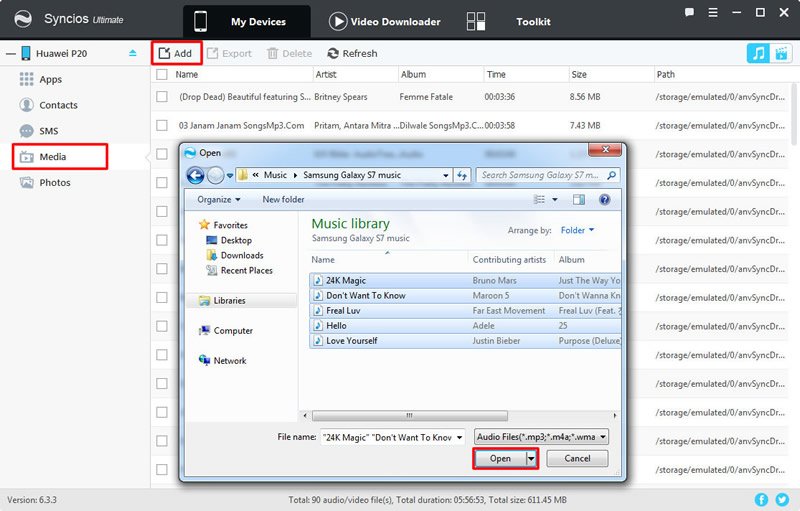This screenshot has width=800, height=511.
Task: Switch to Video Downloader tab
Action: [385, 21]
